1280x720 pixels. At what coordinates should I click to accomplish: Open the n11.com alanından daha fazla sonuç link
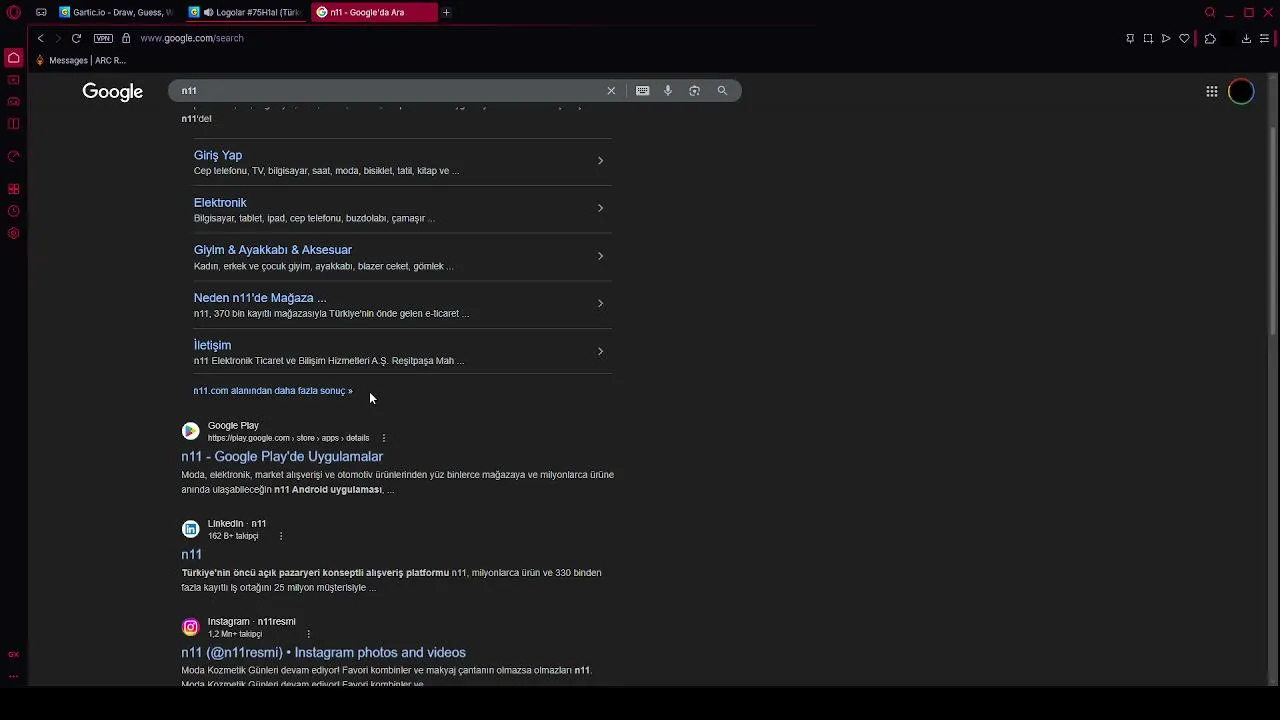tap(273, 391)
